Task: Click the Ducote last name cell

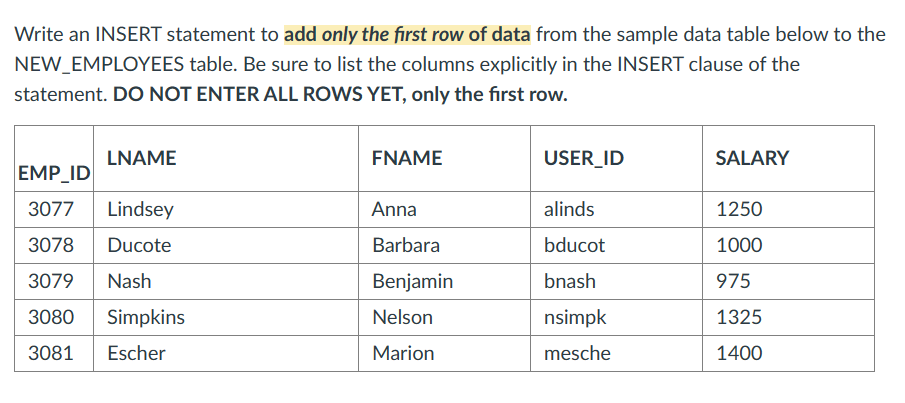Action: tap(226, 245)
